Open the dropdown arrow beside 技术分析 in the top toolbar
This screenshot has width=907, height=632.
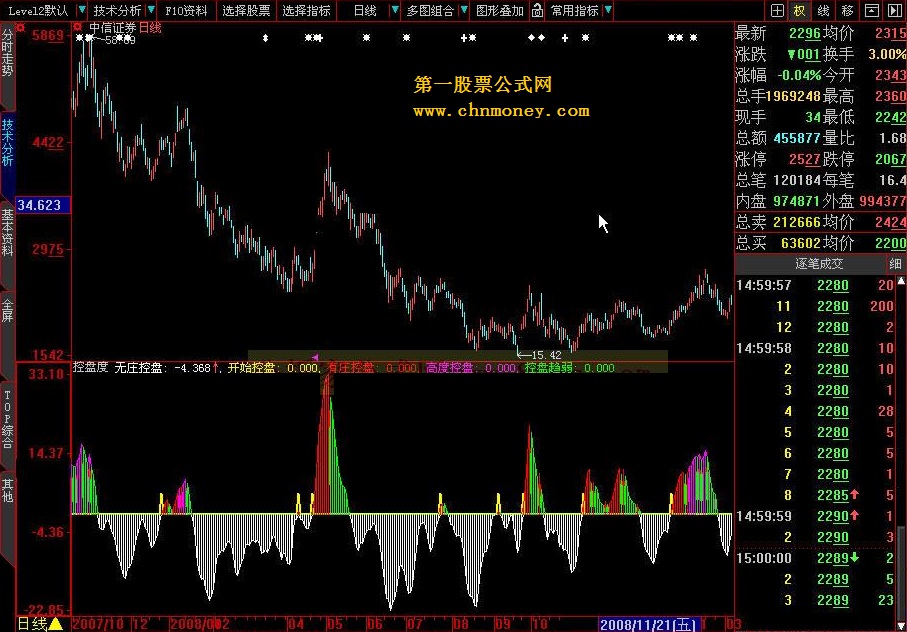(x=151, y=10)
